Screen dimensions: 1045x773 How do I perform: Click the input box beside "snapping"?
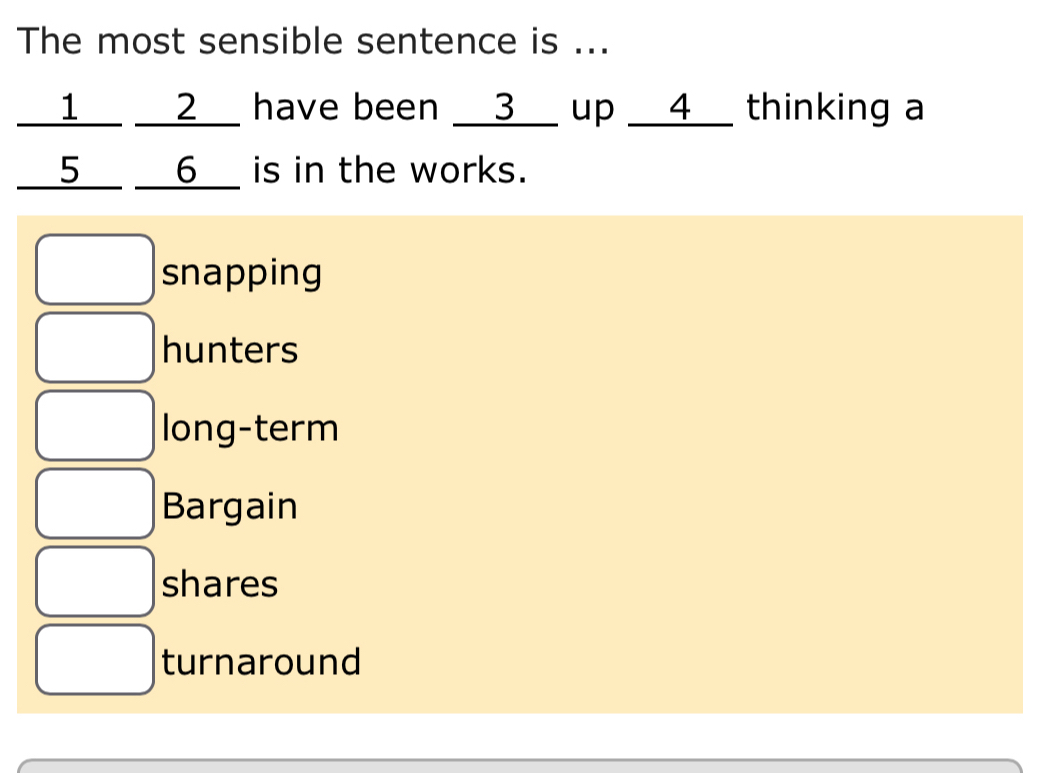(x=93, y=270)
